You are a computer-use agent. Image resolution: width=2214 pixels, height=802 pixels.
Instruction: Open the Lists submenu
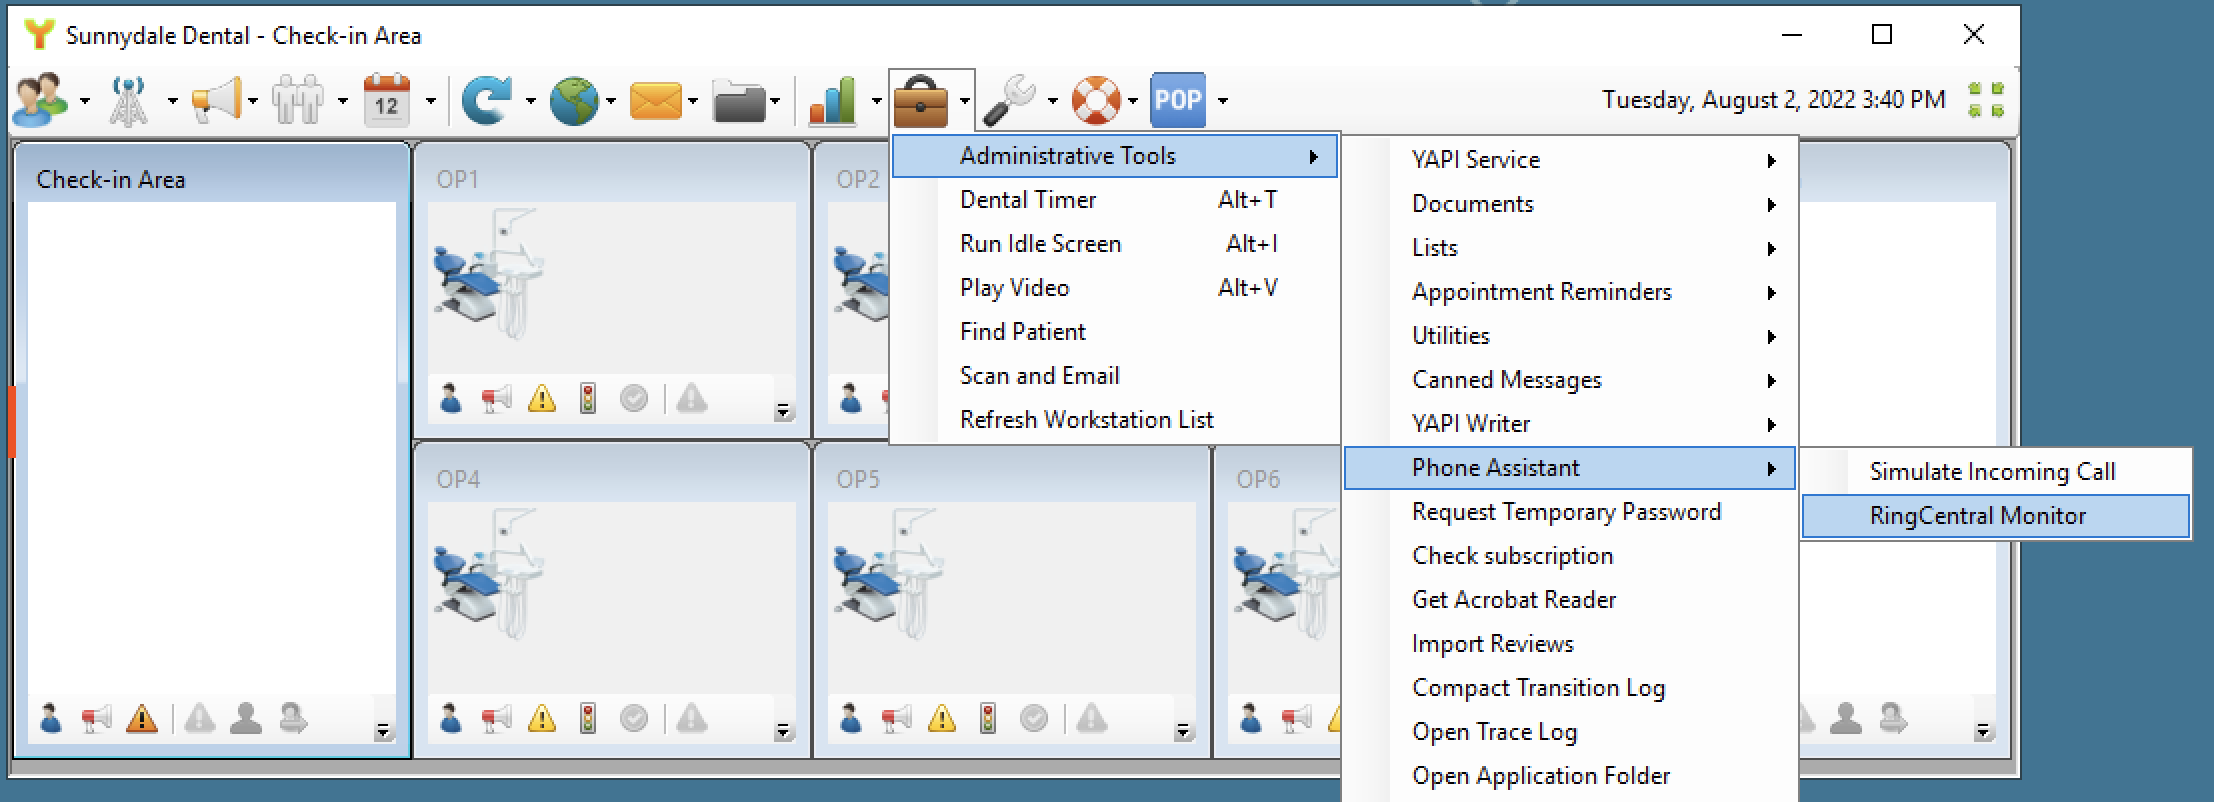[1570, 248]
